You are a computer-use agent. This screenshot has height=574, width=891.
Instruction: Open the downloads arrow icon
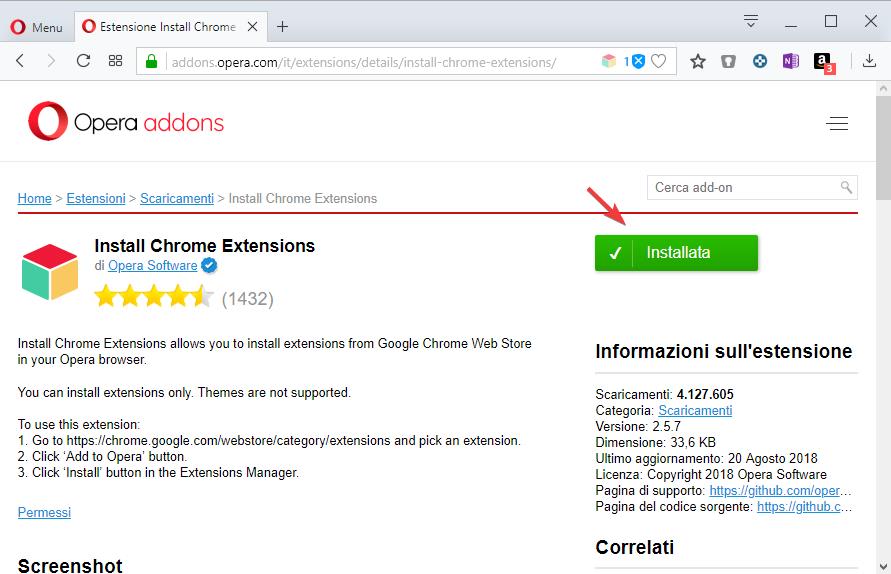coord(869,61)
